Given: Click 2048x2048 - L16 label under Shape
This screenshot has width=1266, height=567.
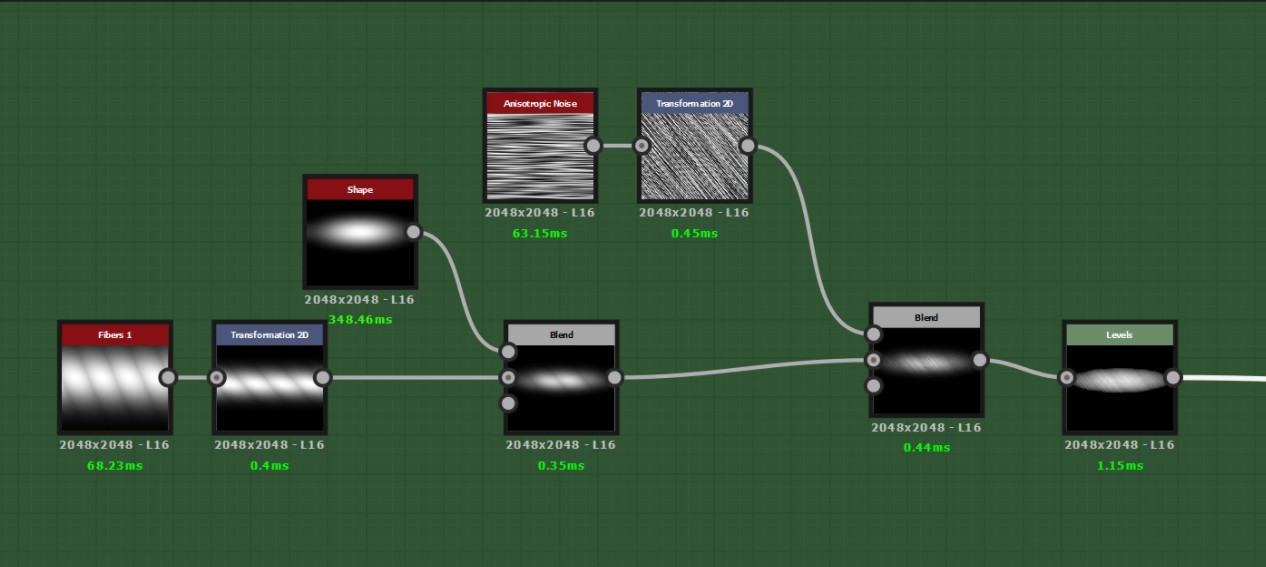Looking at the screenshot, I should pos(360,299).
